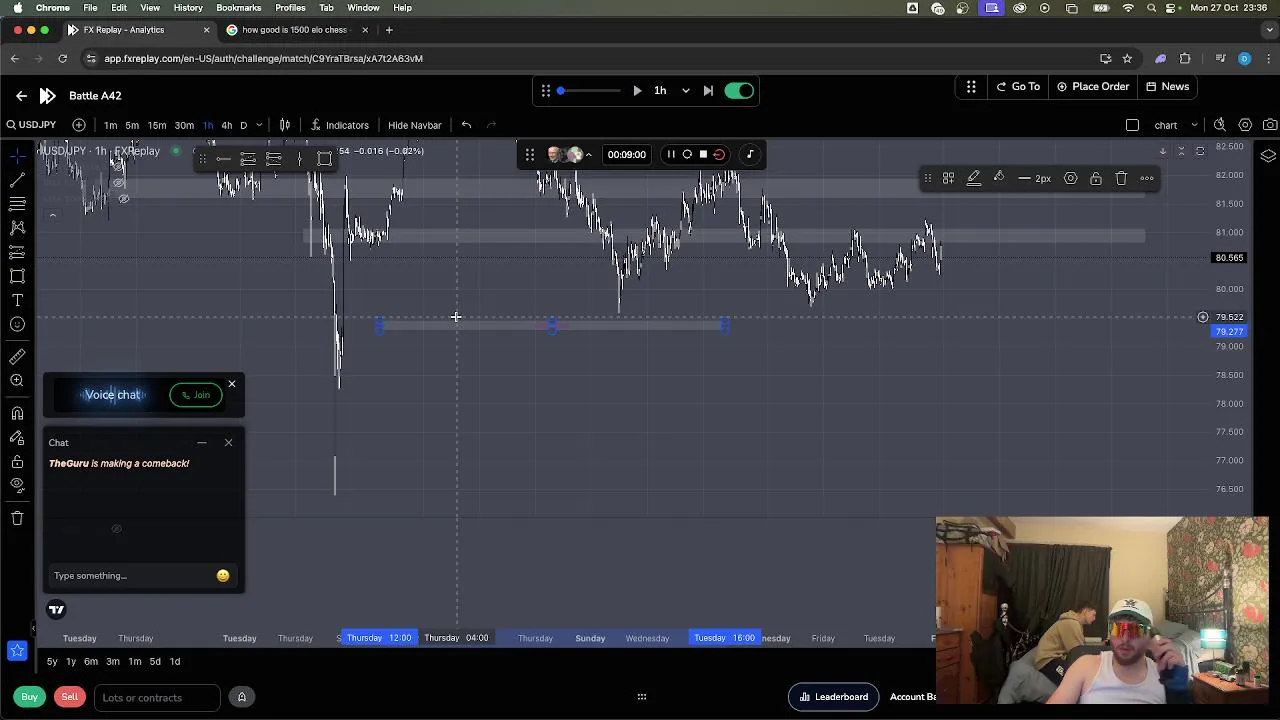
Task: Lock the selected drawing in floating toolbar
Action: (x=1096, y=178)
